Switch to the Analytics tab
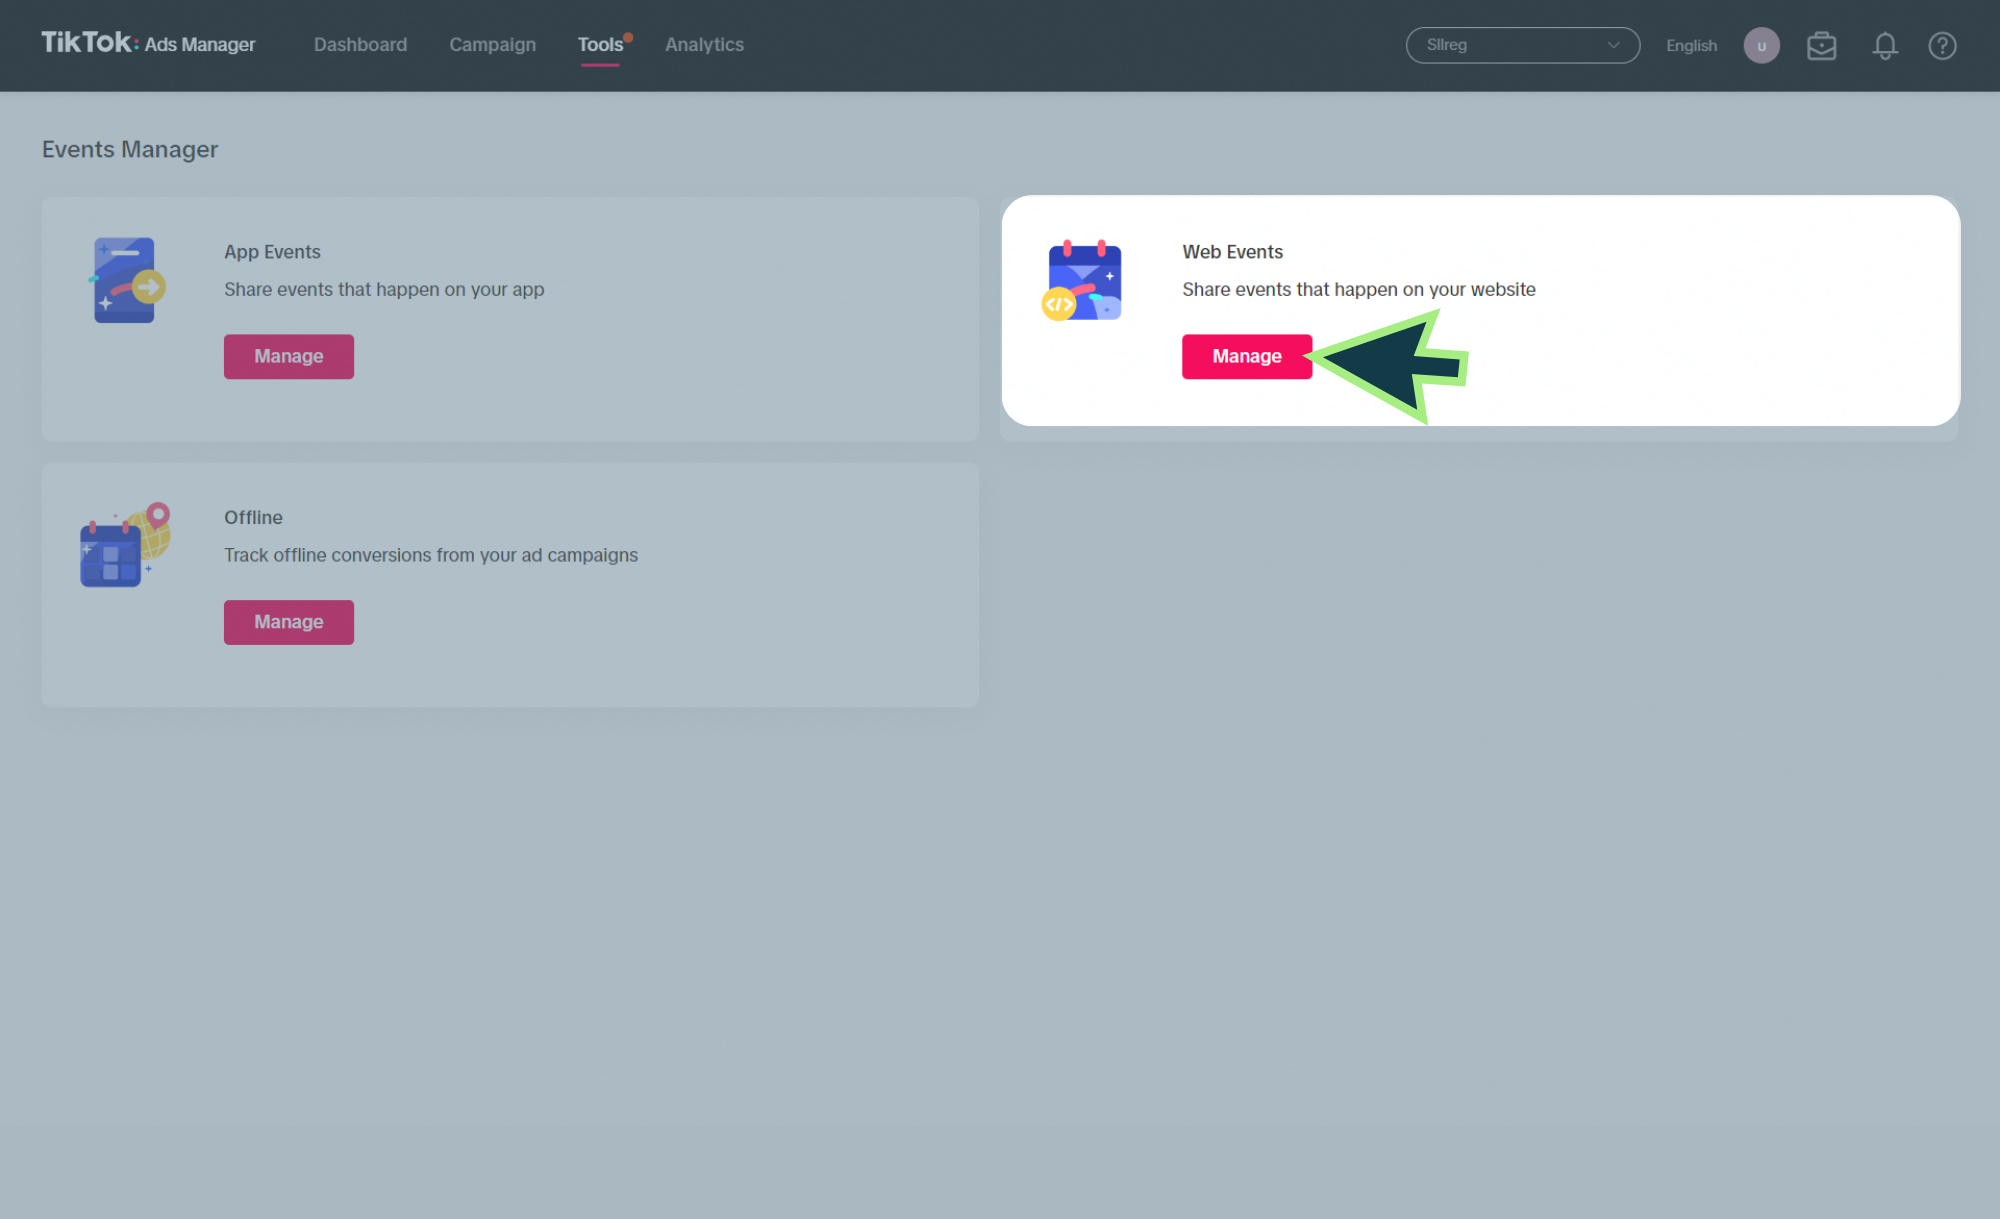The height and width of the screenshot is (1219, 2000). pyautogui.click(x=704, y=45)
